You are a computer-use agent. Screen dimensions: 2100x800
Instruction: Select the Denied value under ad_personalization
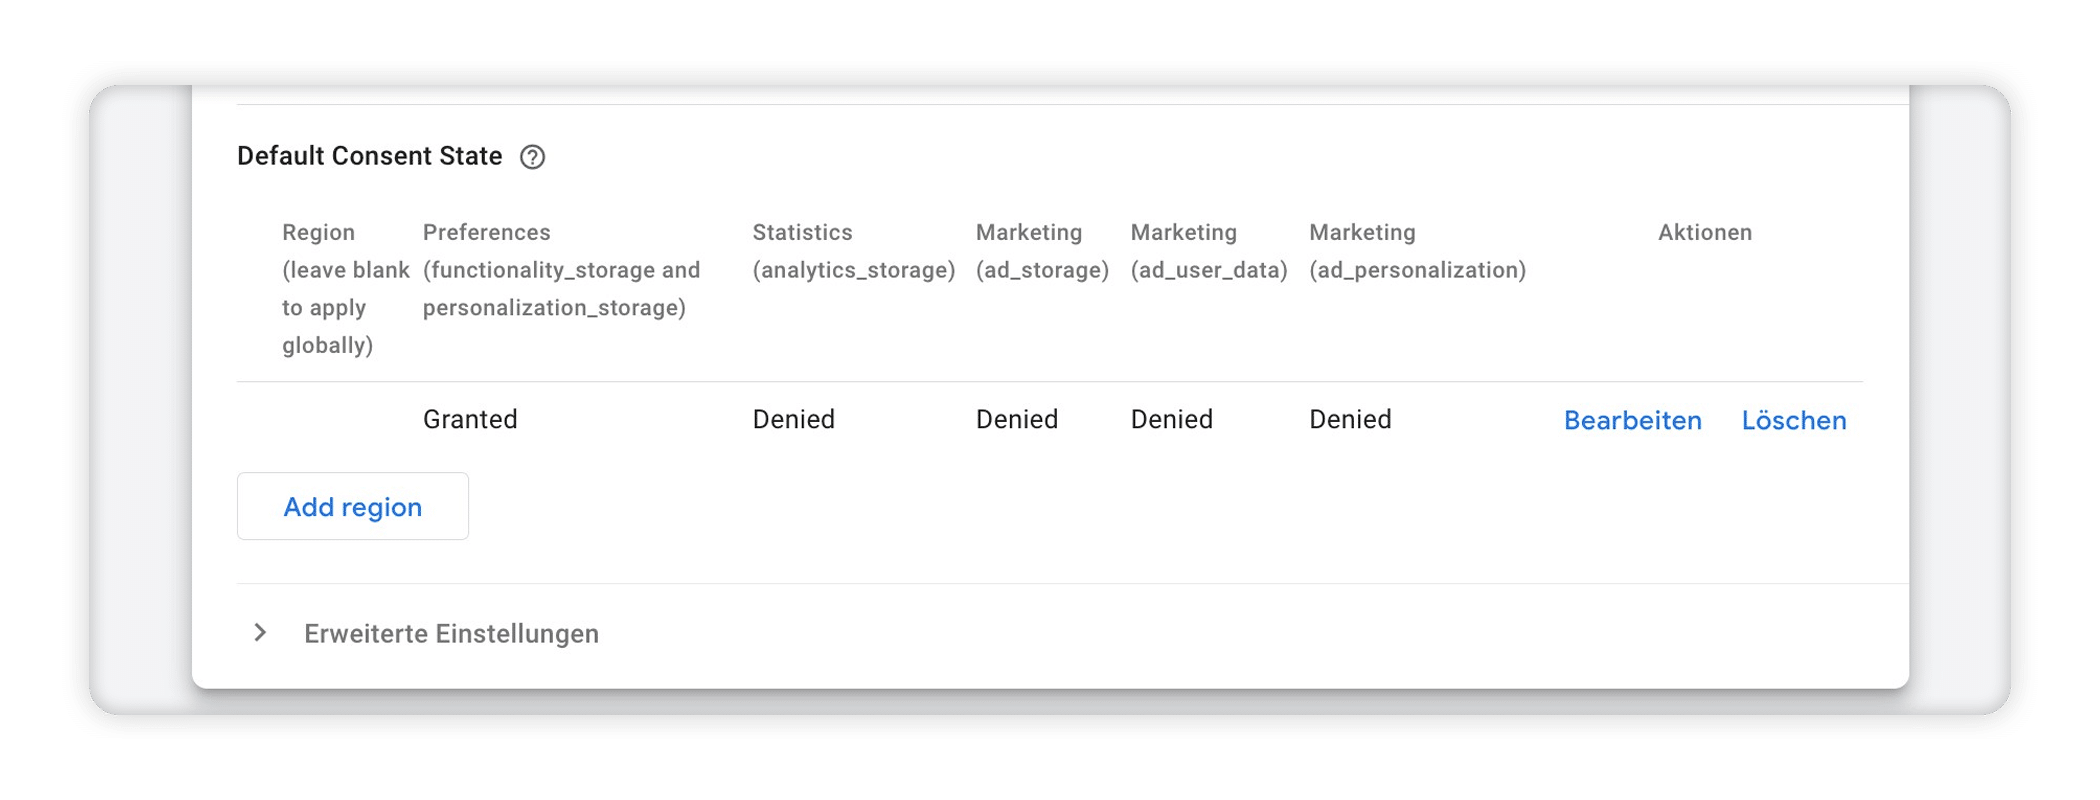pos(1350,419)
